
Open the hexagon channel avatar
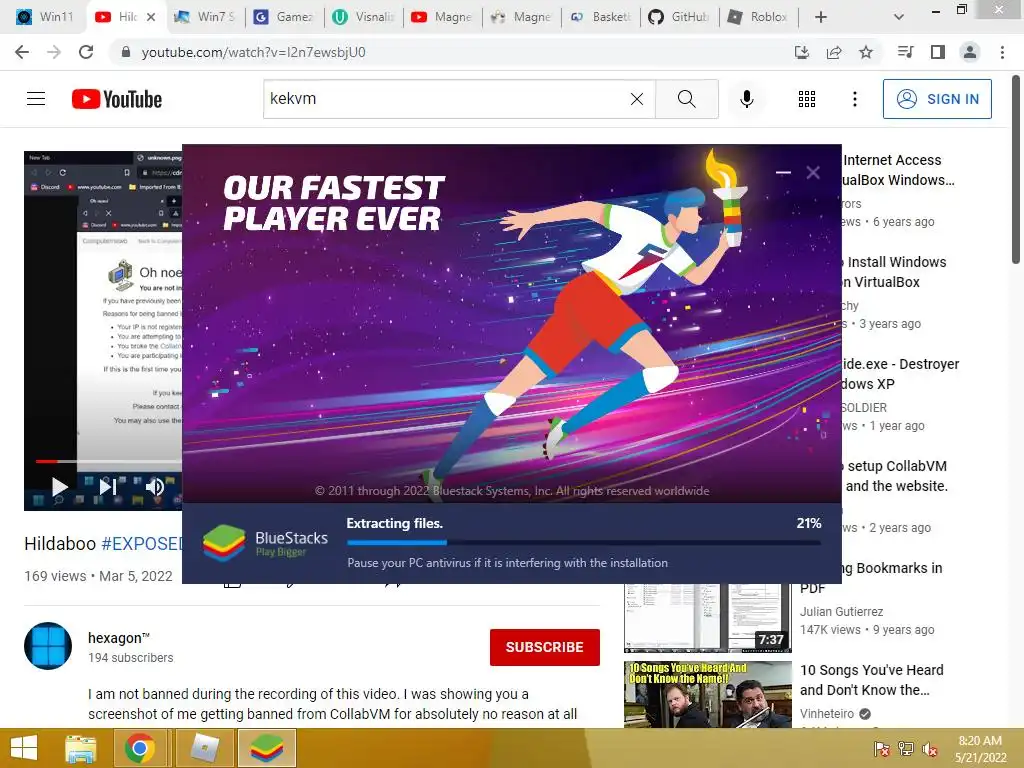[48, 646]
